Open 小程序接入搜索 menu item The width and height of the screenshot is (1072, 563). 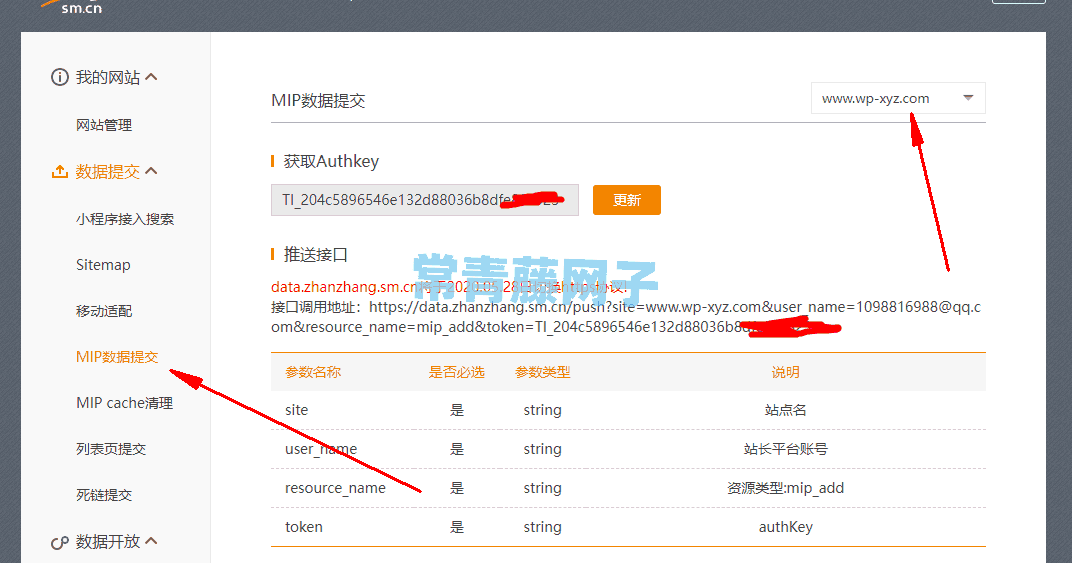click(125, 219)
